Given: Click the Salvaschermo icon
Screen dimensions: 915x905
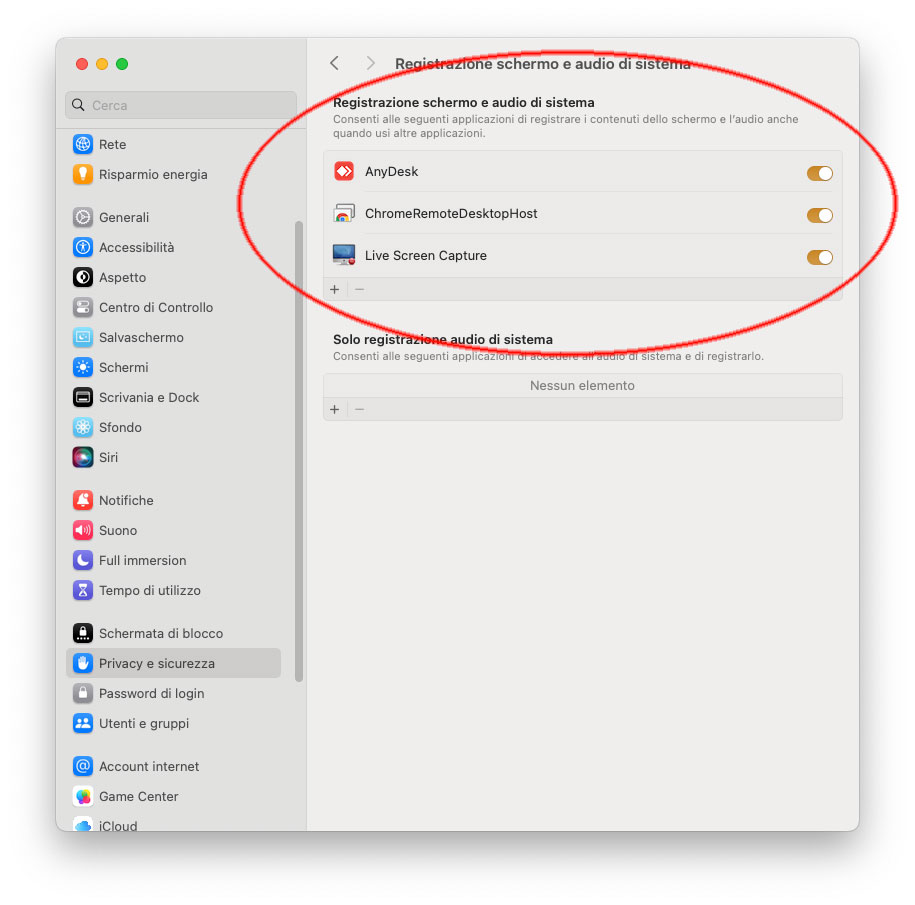Looking at the screenshot, I should [83, 337].
